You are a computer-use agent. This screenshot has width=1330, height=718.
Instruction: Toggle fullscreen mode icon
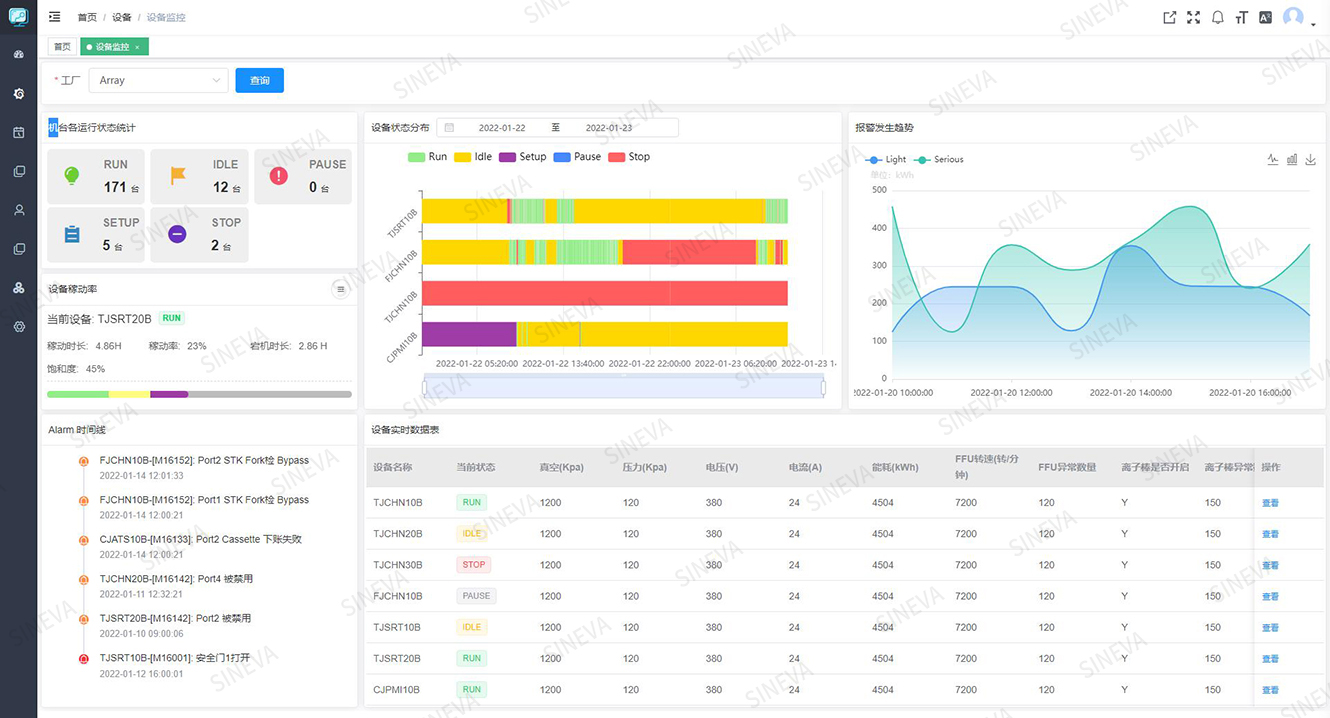point(1193,17)
